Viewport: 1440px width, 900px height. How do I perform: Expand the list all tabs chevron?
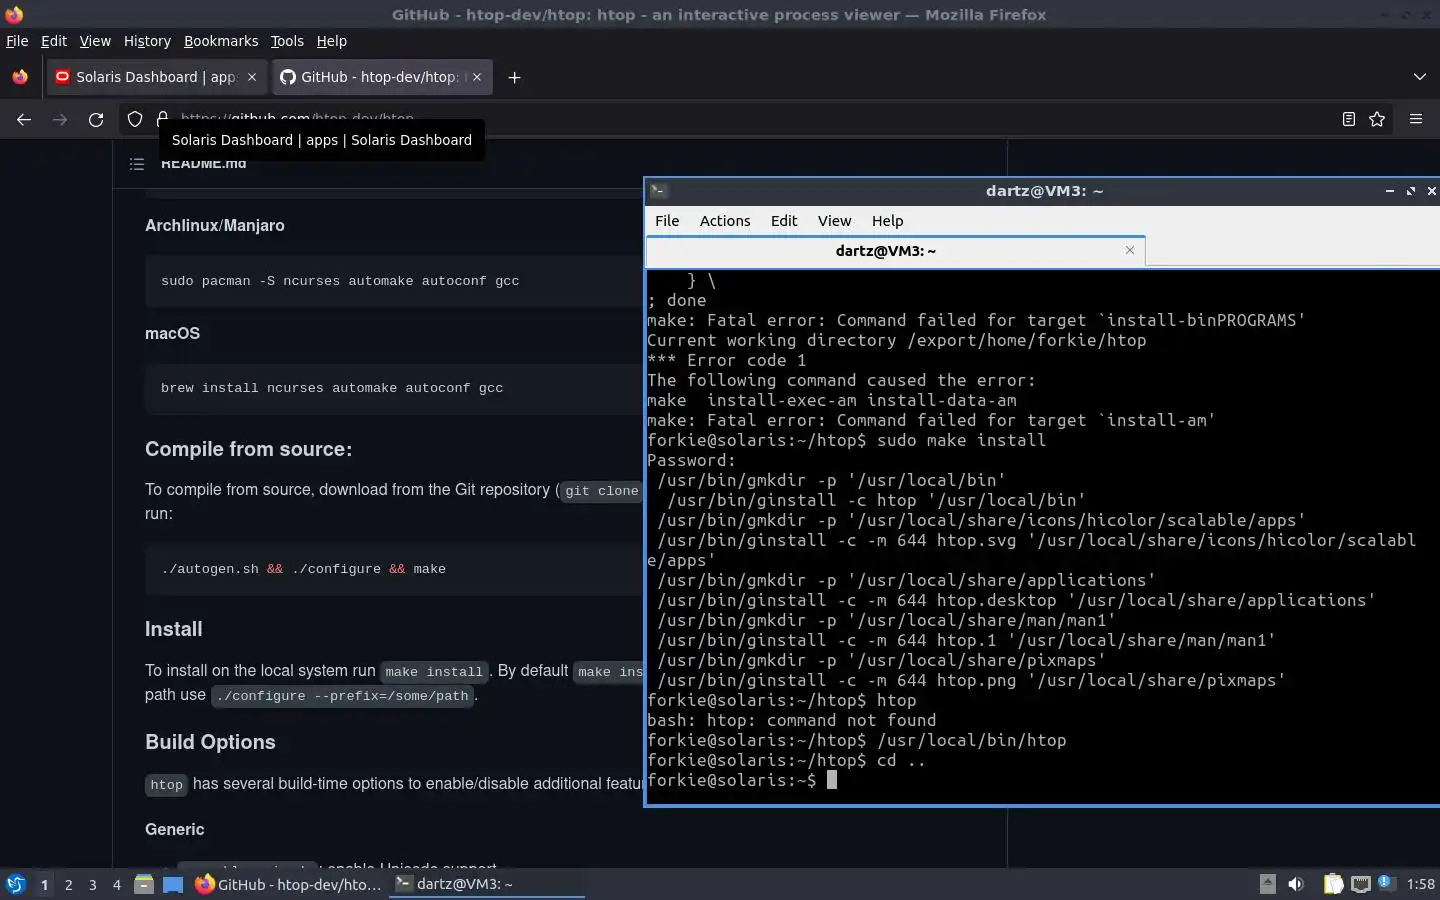pos(1419,77)
